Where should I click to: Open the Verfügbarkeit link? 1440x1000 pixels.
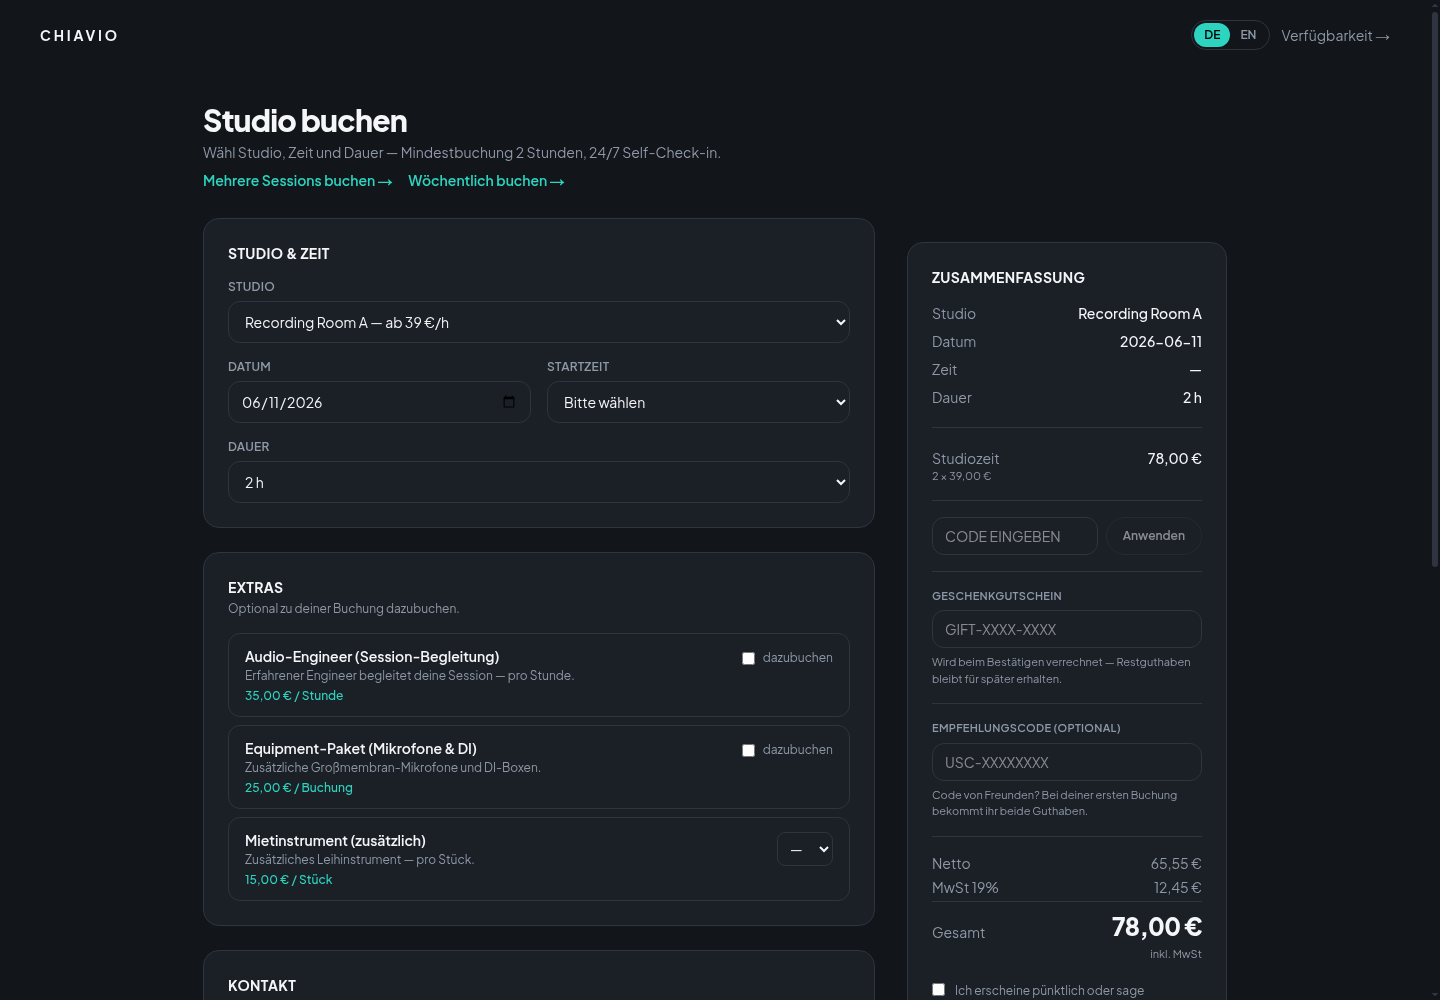(x=1335, y=36)
